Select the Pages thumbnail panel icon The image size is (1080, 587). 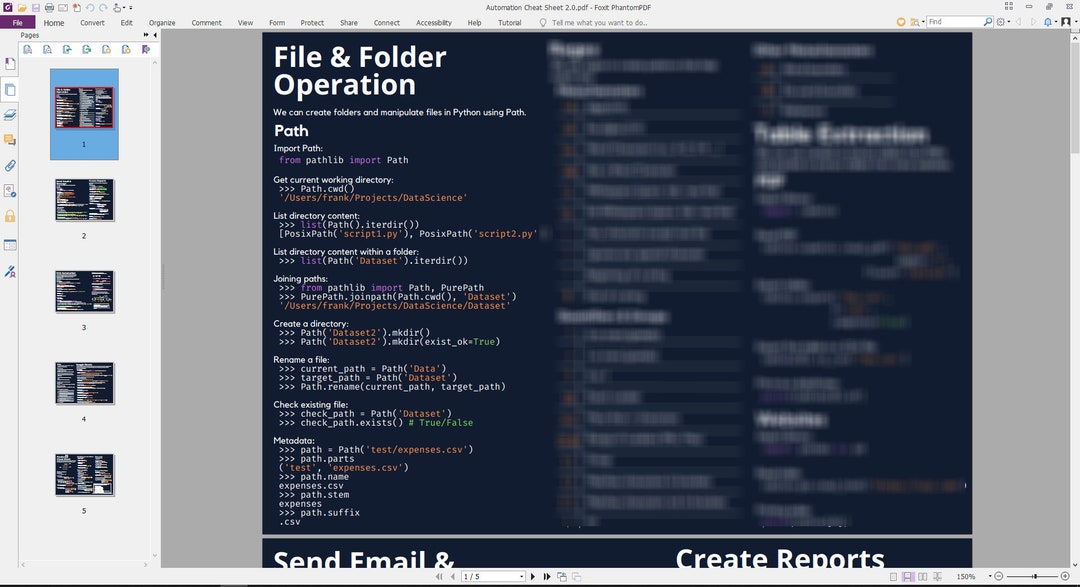[x=10, y=88]
